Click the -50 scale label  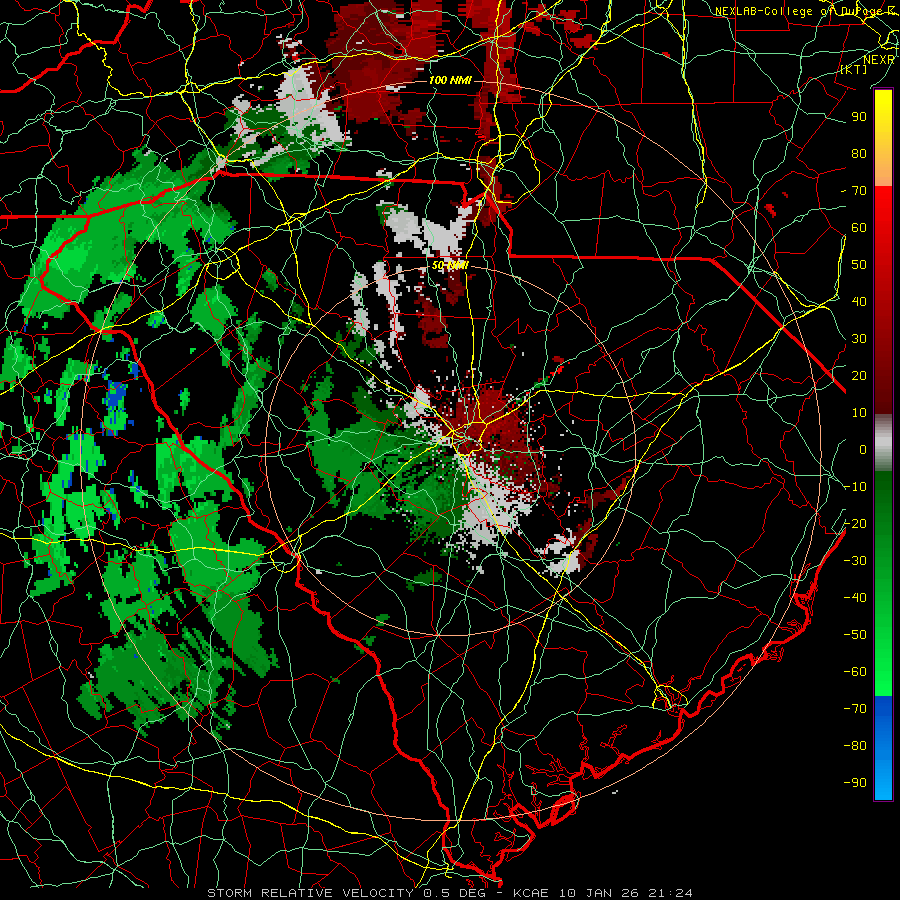pyautogui.click(x=855, y=635)
